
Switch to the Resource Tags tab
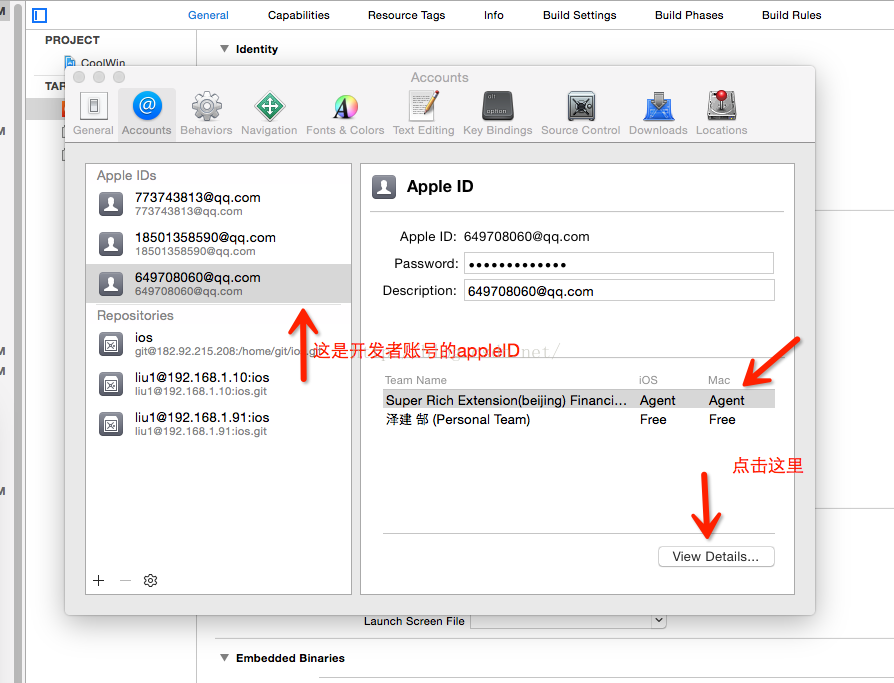[407, 15]
